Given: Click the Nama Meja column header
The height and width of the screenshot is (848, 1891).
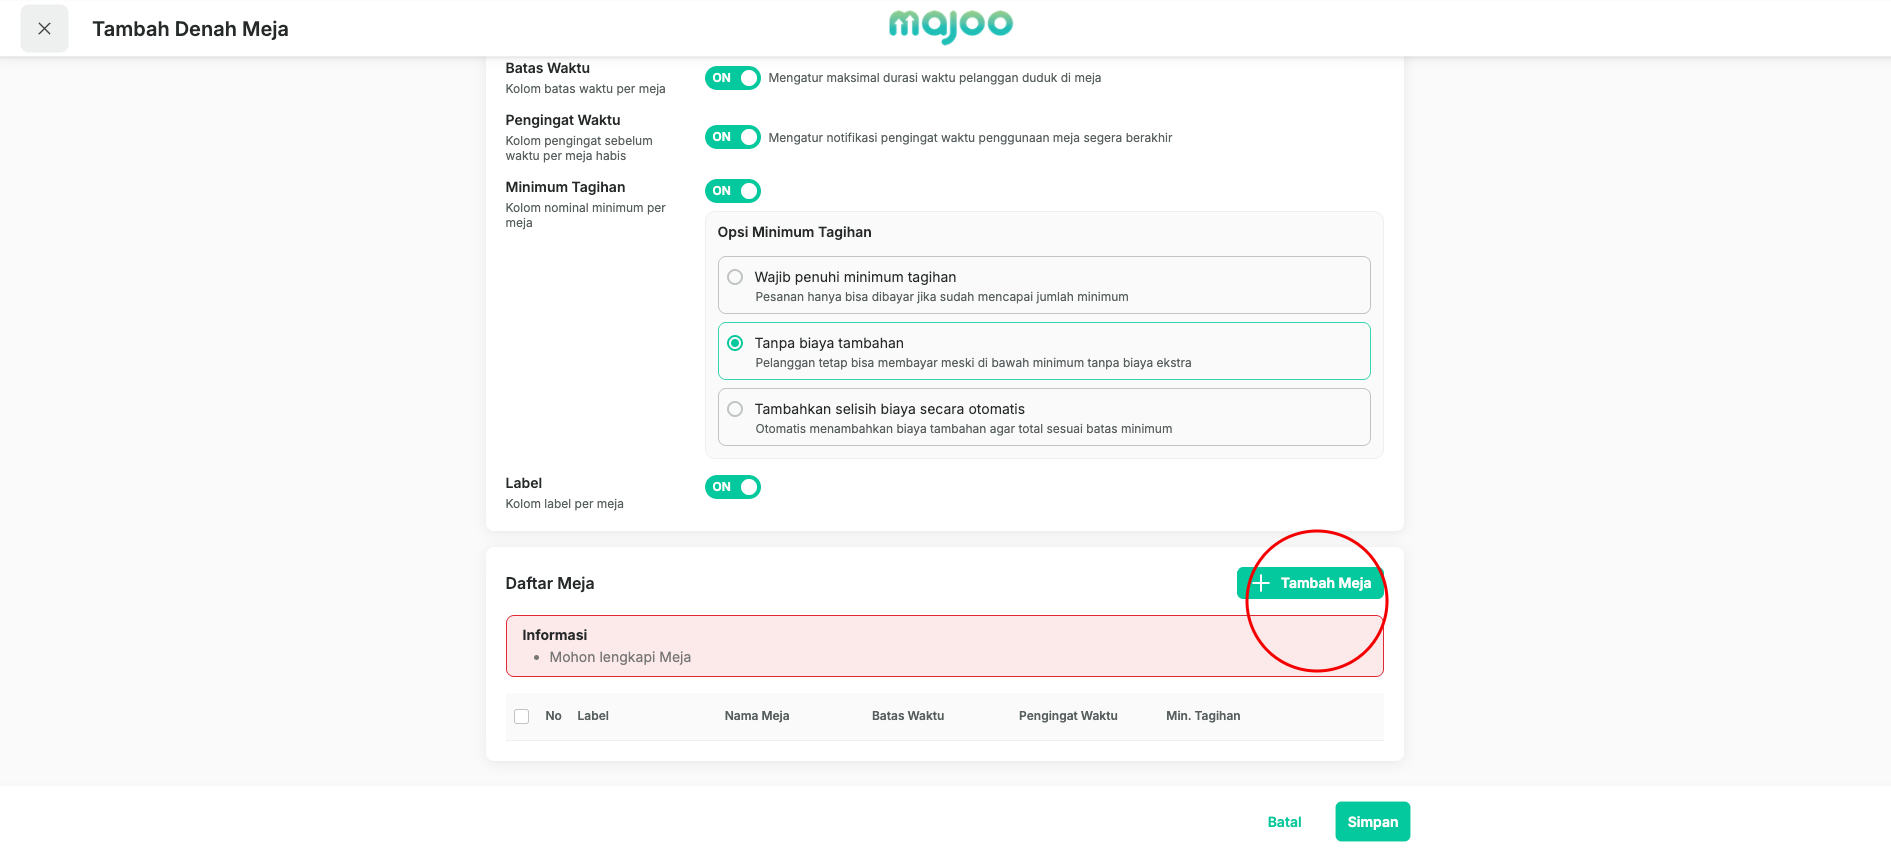Looking at the screenshot, I should pos(757,716).
